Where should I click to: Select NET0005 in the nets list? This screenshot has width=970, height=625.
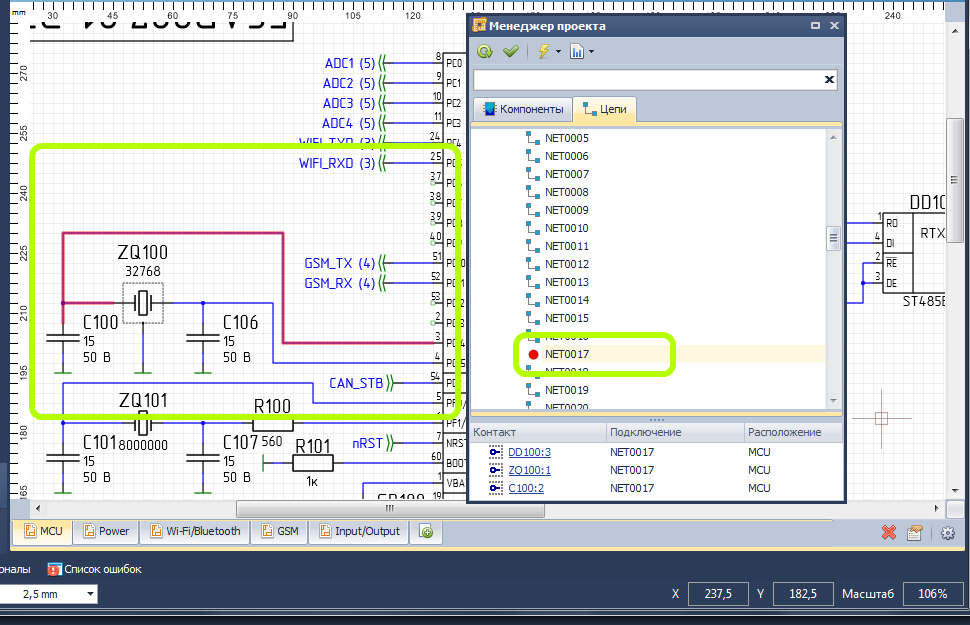tap(567, 138)
